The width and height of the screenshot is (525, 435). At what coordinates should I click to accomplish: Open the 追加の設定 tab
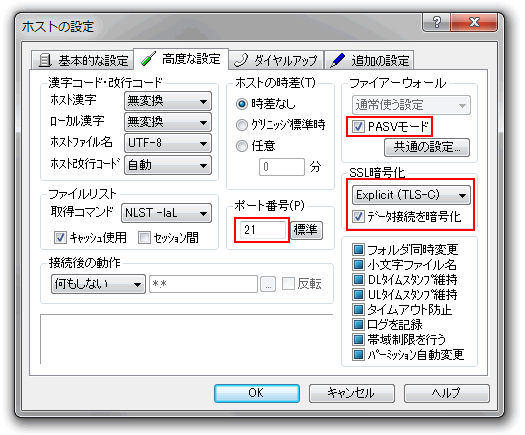click(369, 60)
